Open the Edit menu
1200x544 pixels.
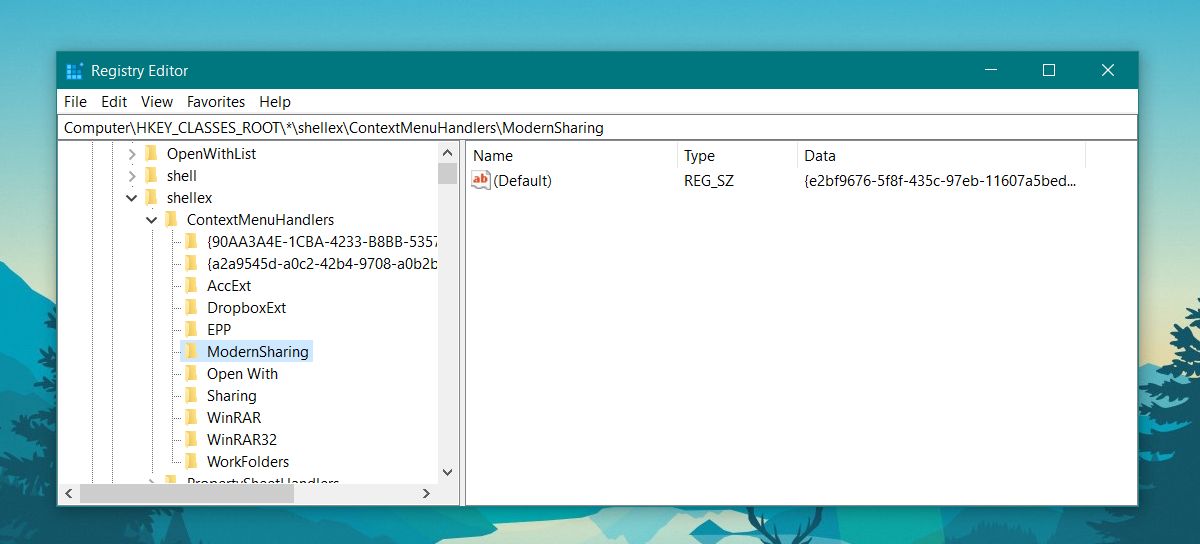point(114,102)
